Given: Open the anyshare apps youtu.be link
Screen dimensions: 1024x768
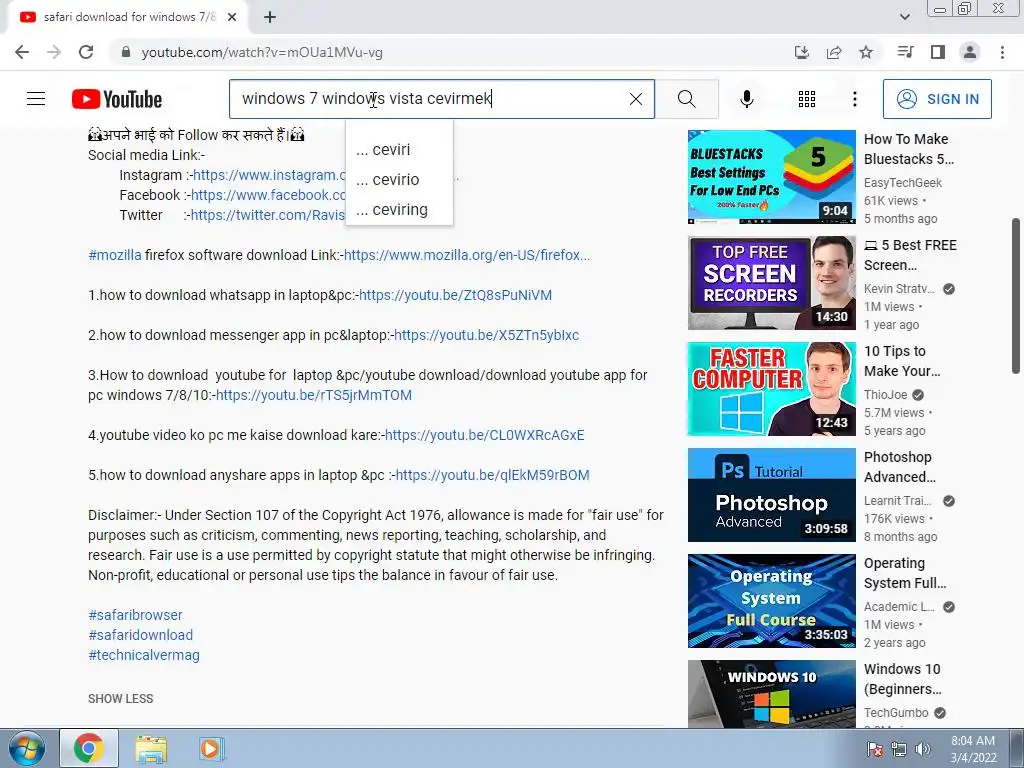Looking at the screenshot, I should pyautogui.click(x=492, y=475).
